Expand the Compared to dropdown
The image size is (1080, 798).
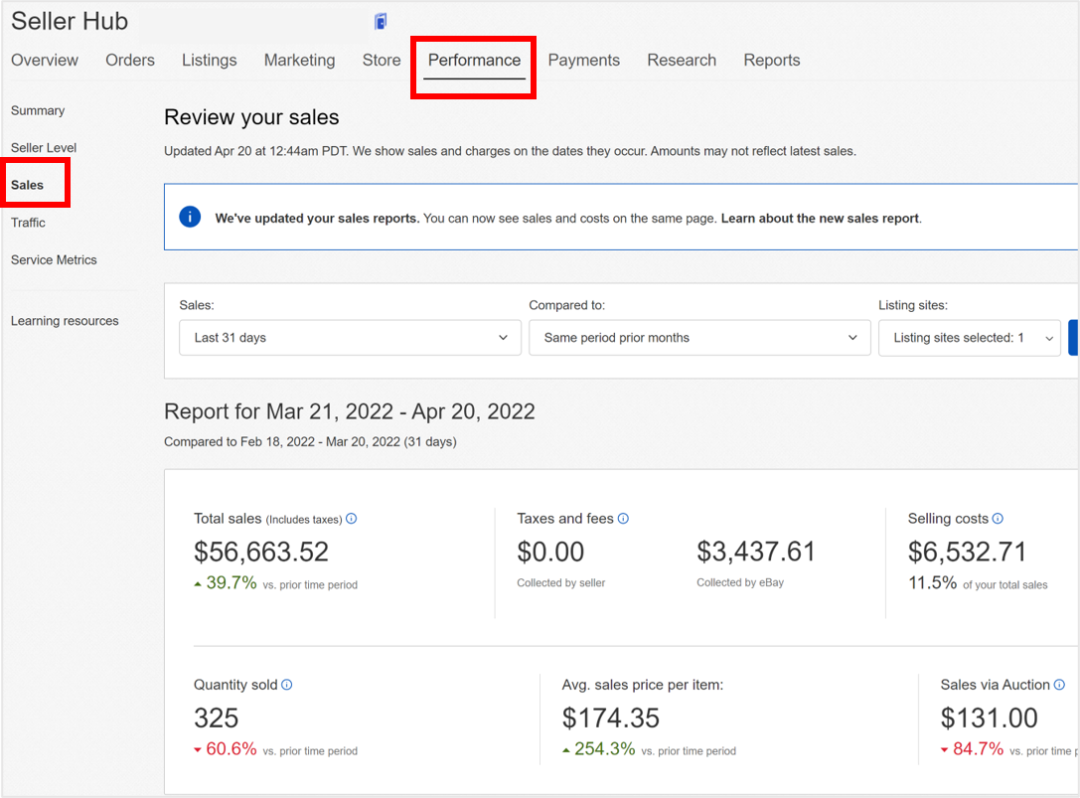click(x=699, y=338)
